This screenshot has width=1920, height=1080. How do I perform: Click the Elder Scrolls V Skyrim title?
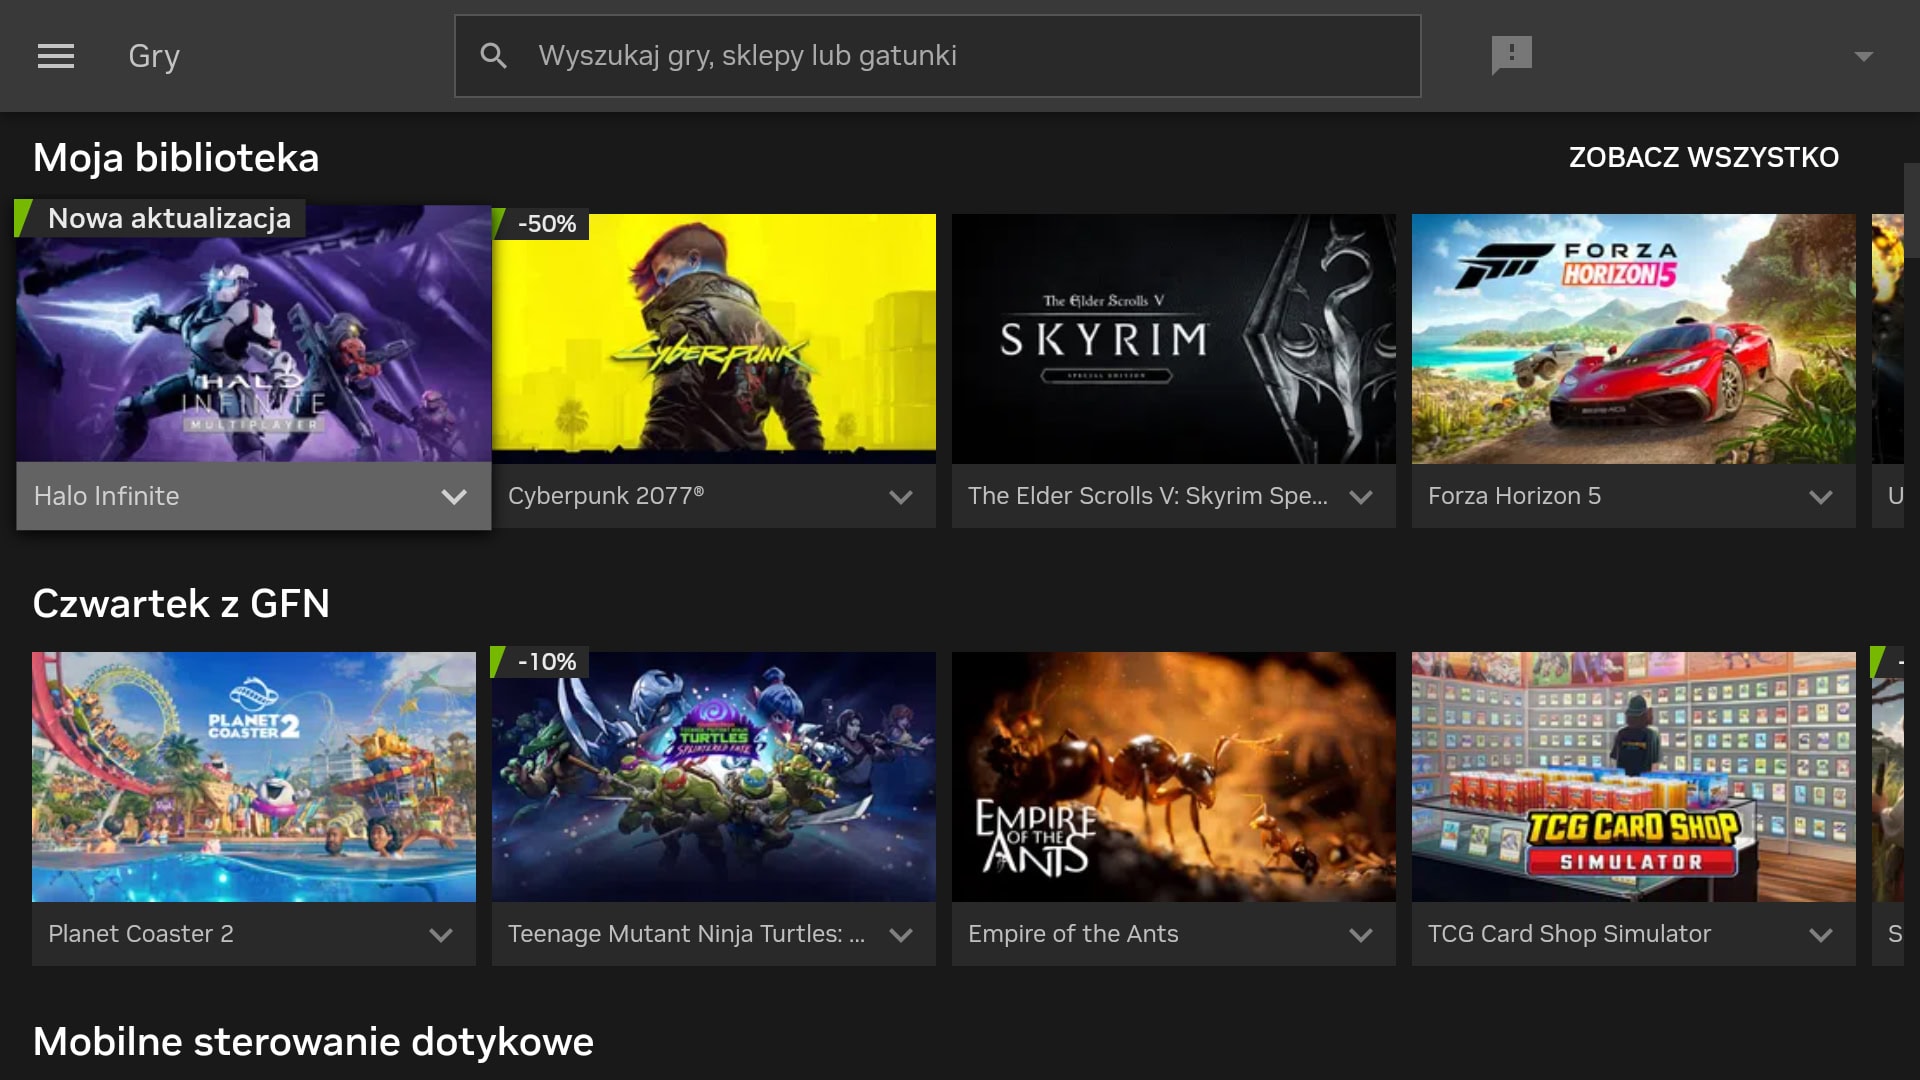pyautogui.click(x=1148, y=496)
